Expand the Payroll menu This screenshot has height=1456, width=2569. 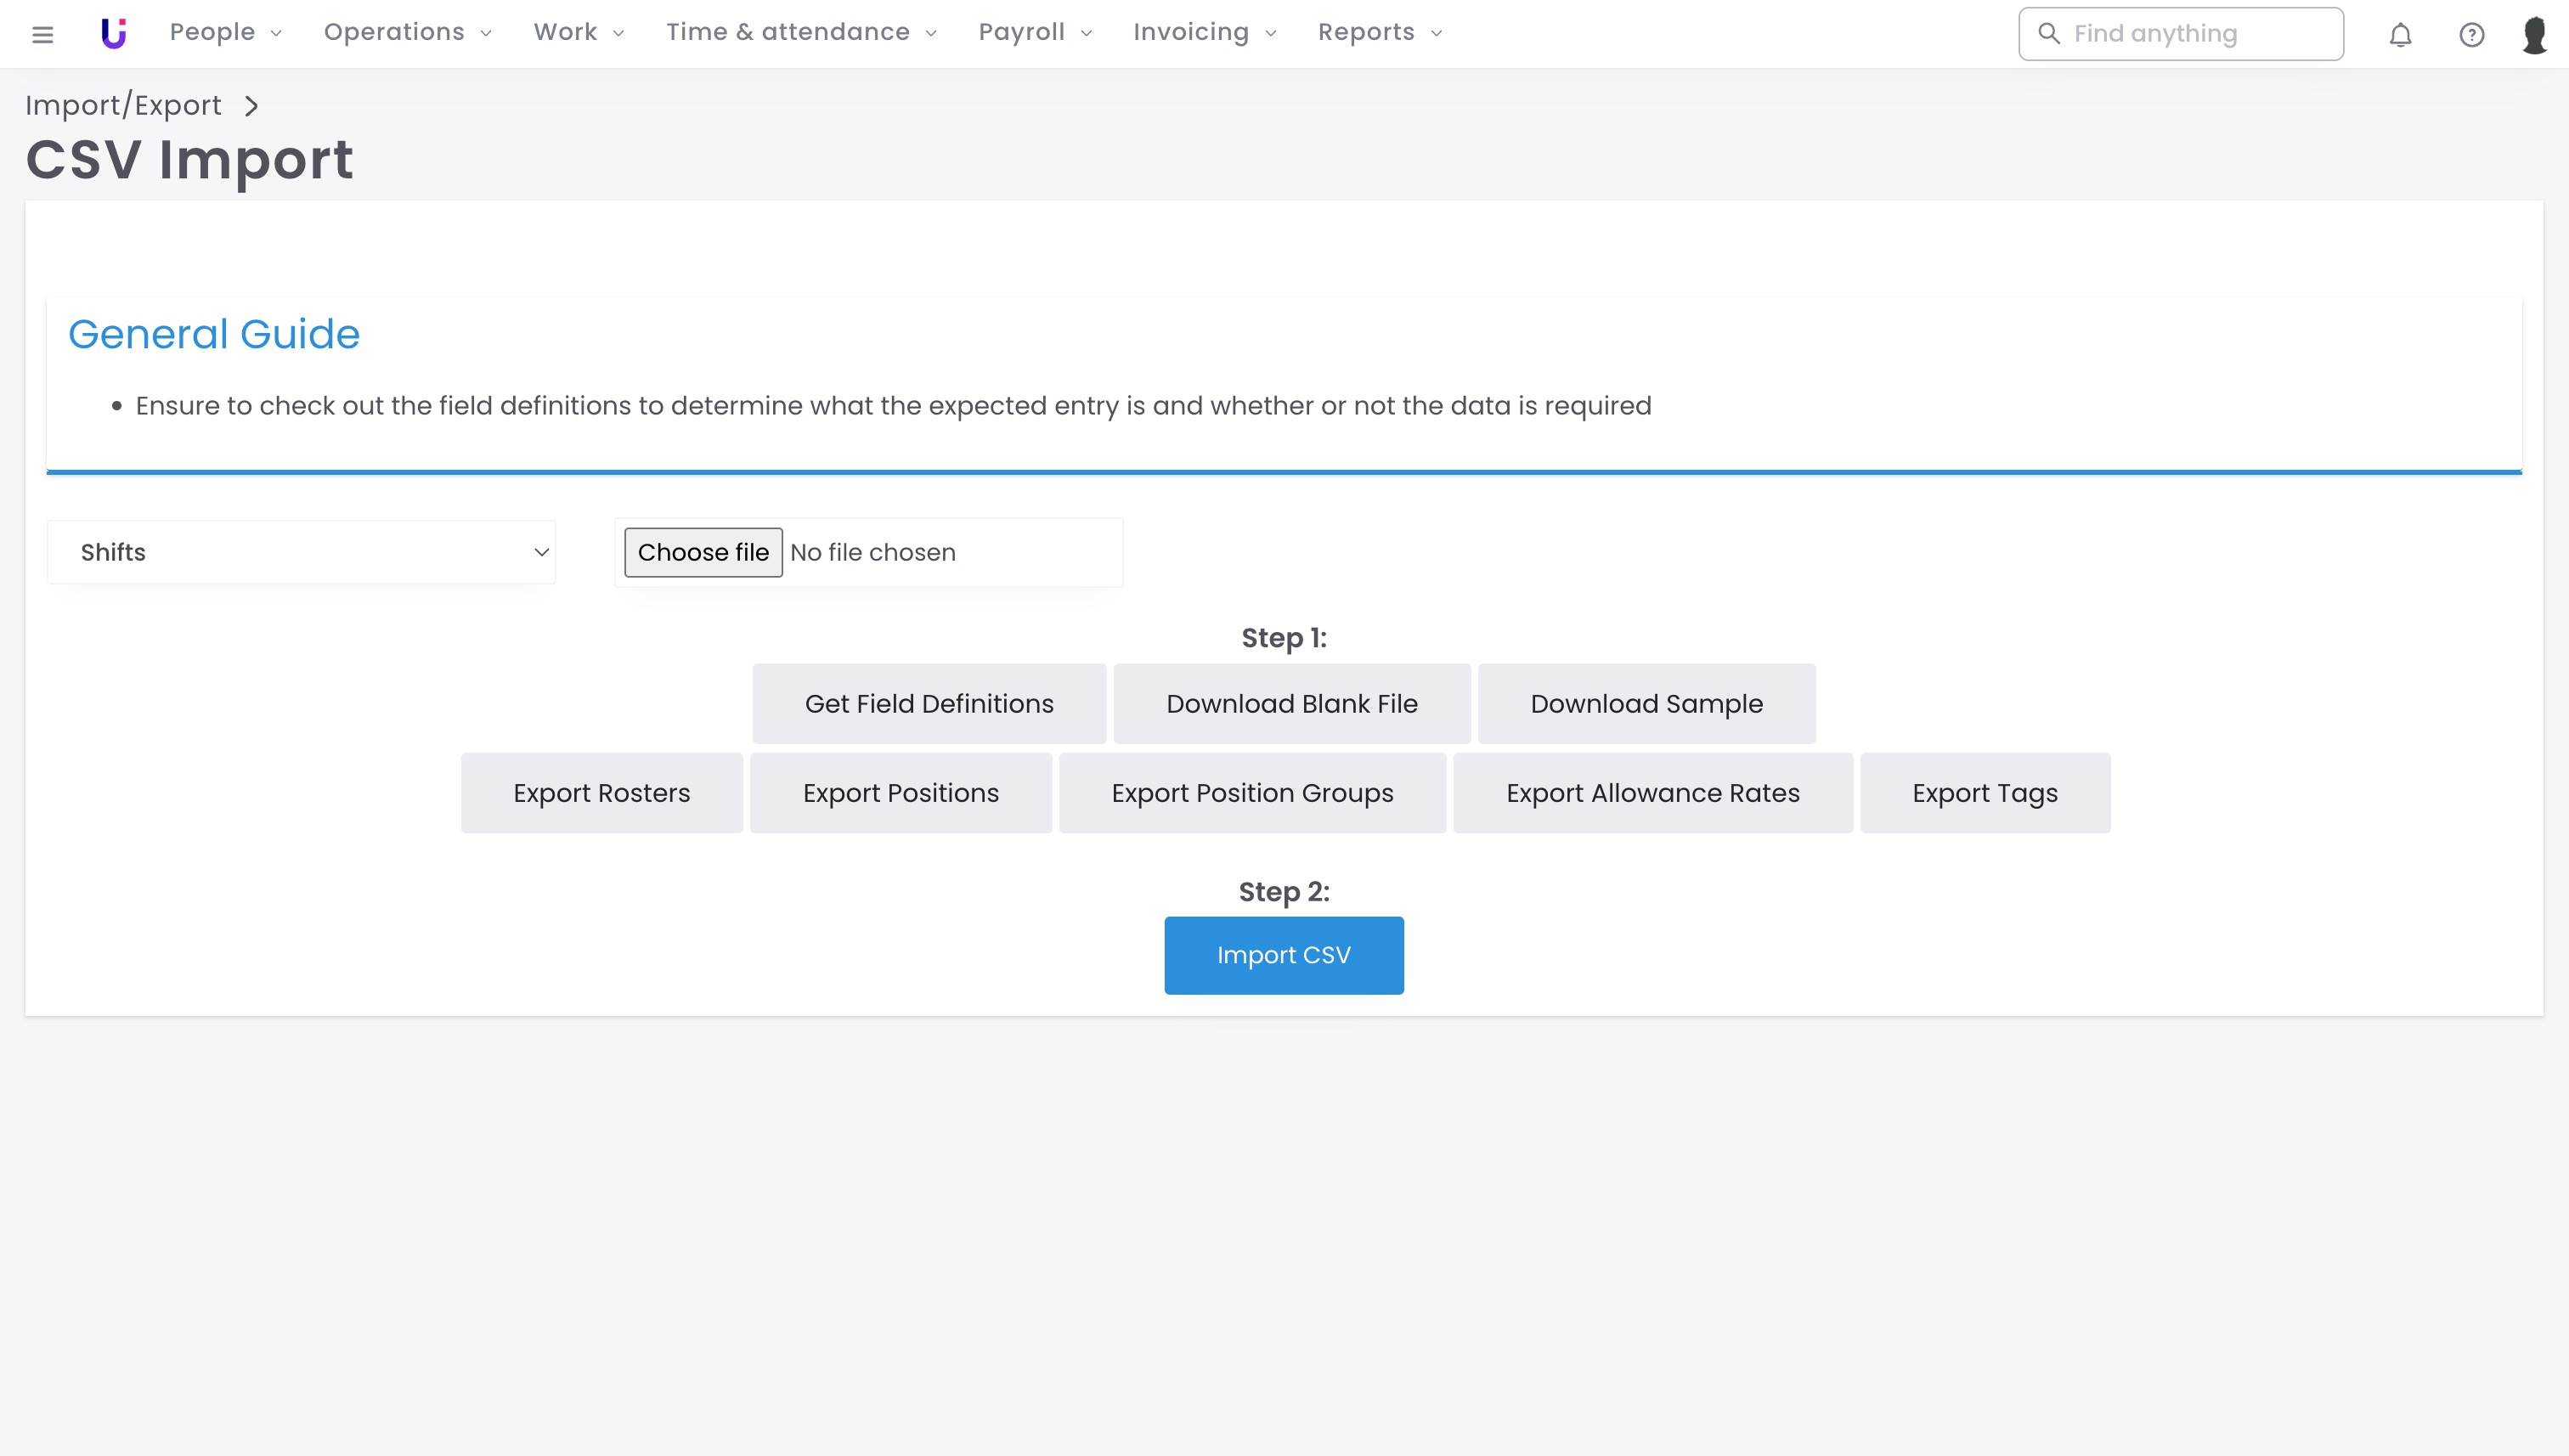point(1034,33)
